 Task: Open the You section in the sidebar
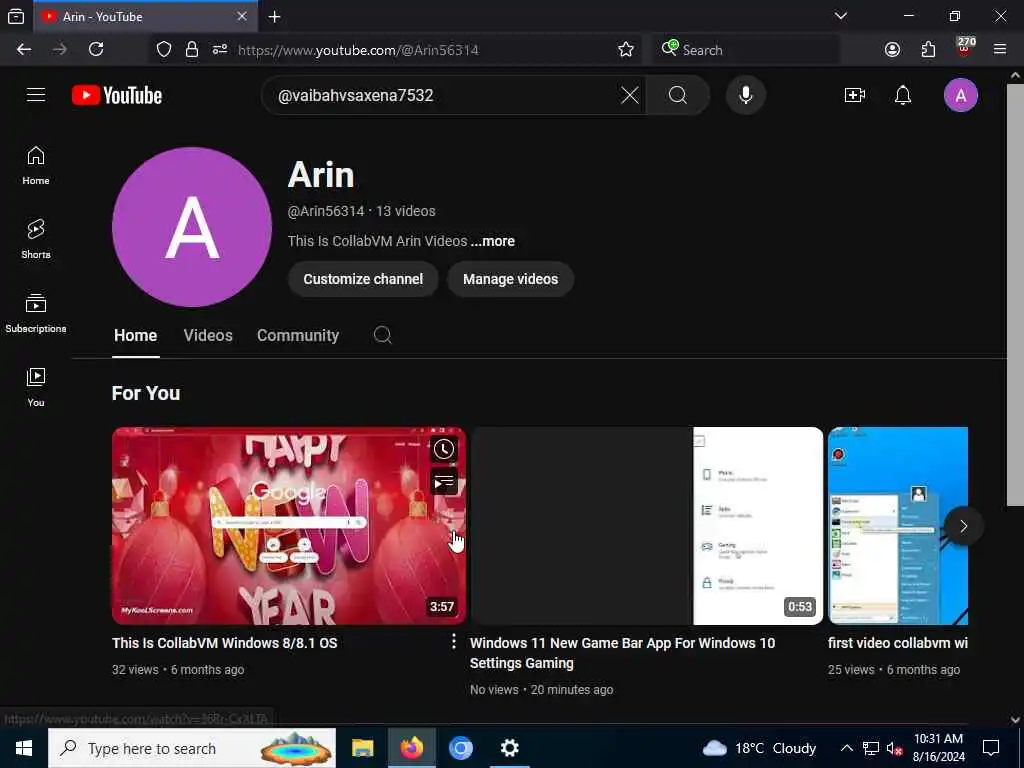[36, 387]
